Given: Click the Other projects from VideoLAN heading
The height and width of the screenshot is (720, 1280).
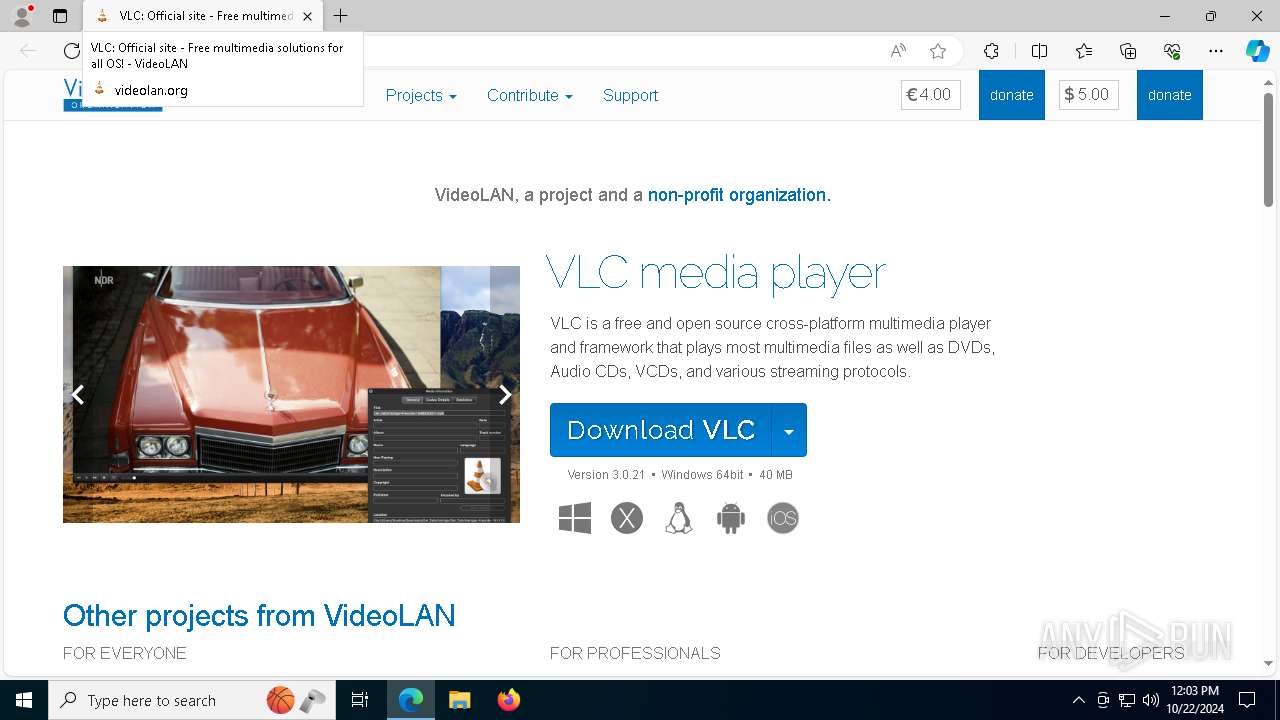Looking at the screenshot, I should (259, 615).
